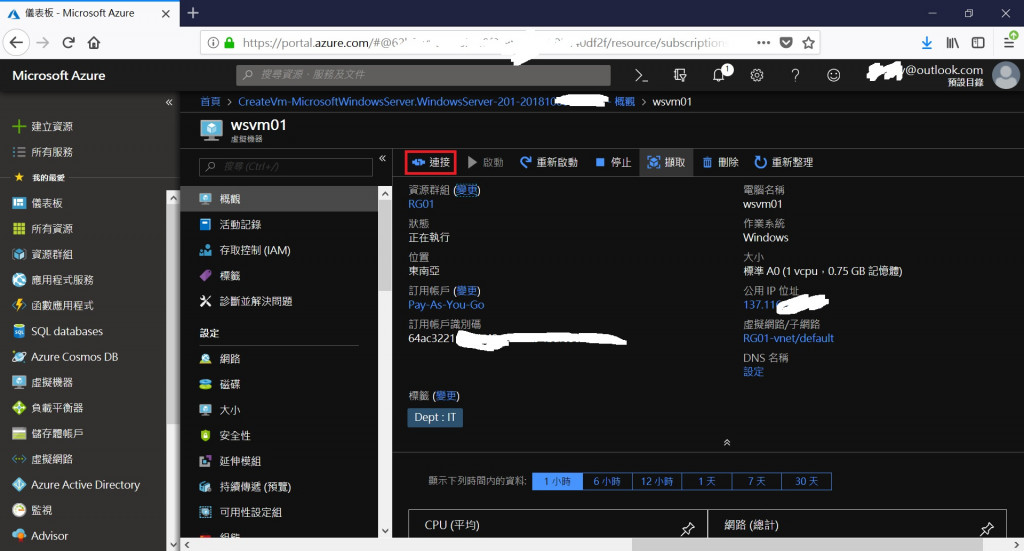This screenshot has width=1024, height=551.
Task: Open Pay-As-You-Go subscription link
Action: 446,305
